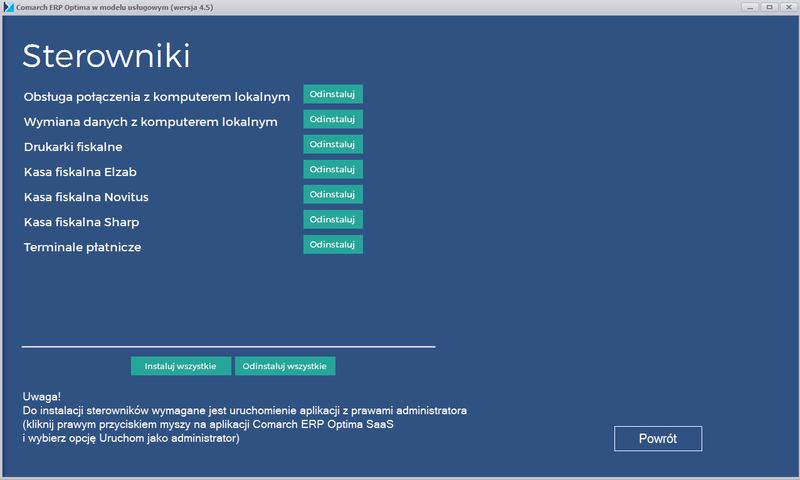
Task: Go back using the Powrót button
Action: tap(658, 439)
